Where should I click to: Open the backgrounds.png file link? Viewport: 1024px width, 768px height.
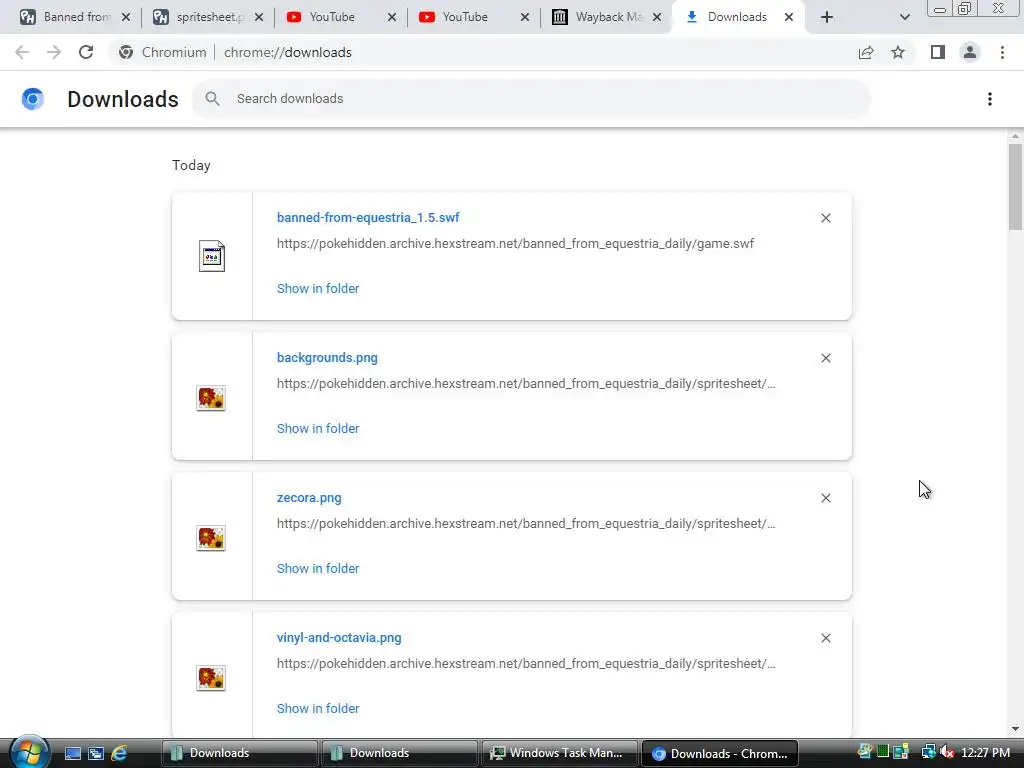pyautogui.click(x=327, y=358)
